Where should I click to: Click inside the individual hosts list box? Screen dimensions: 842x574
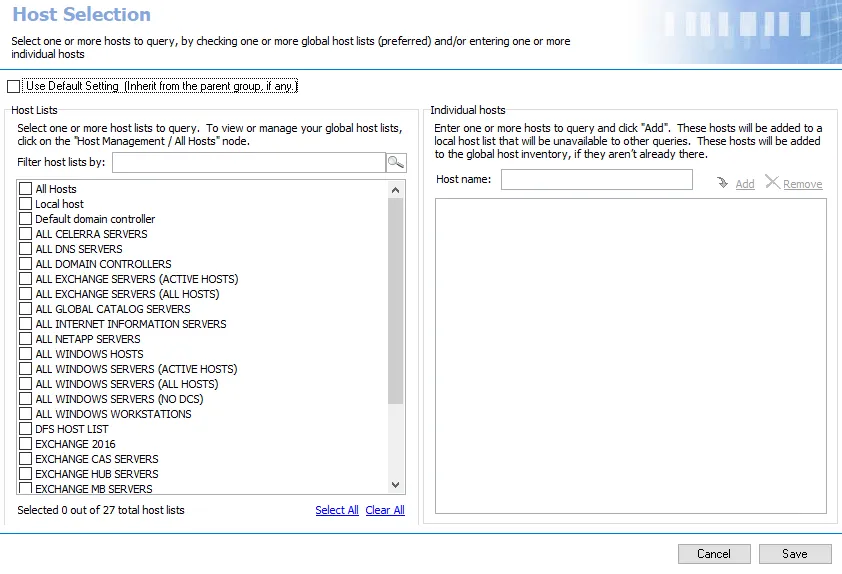(x=630, y=356)
